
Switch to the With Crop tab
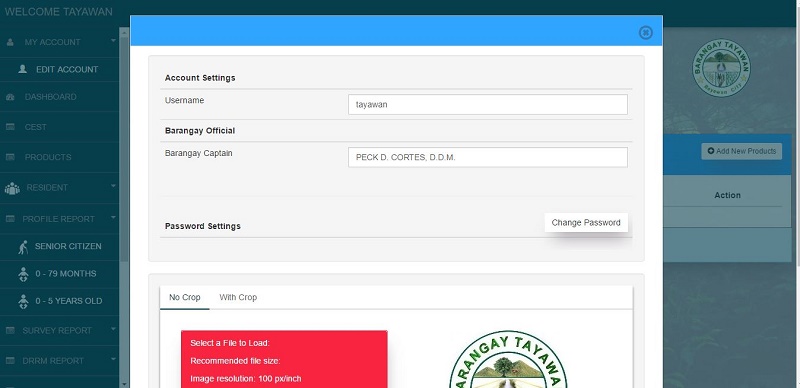coord(238,297)
